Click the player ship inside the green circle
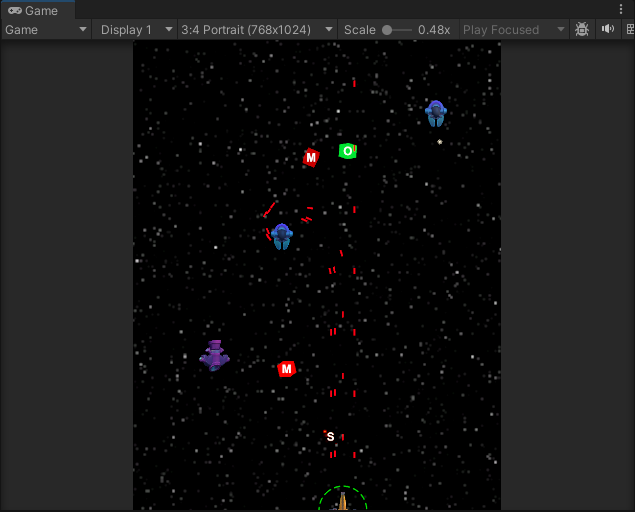 click(x=342, y=501)
